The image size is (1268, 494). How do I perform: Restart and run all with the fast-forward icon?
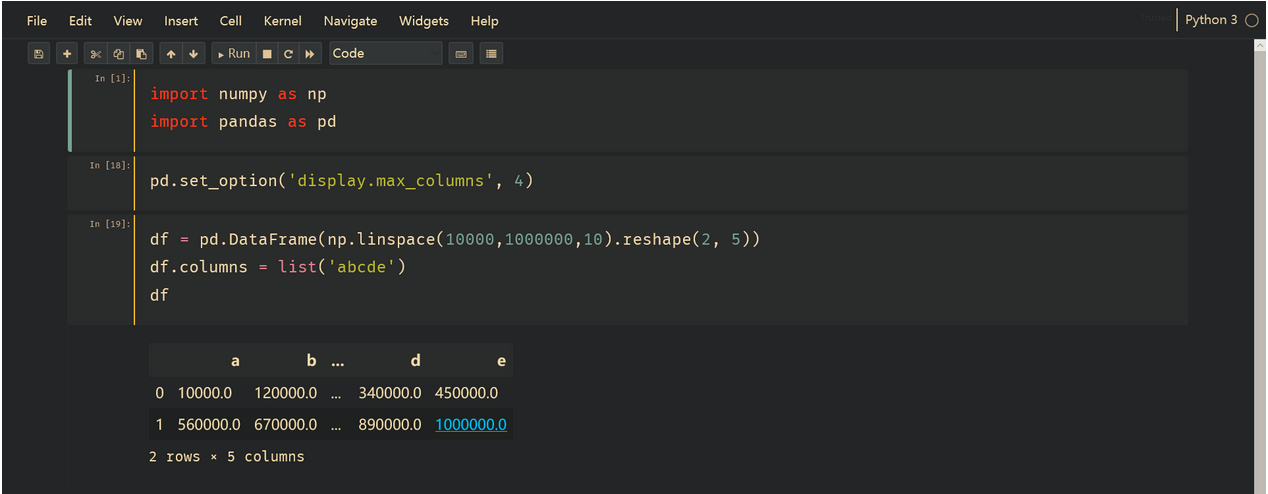point(310,54)
